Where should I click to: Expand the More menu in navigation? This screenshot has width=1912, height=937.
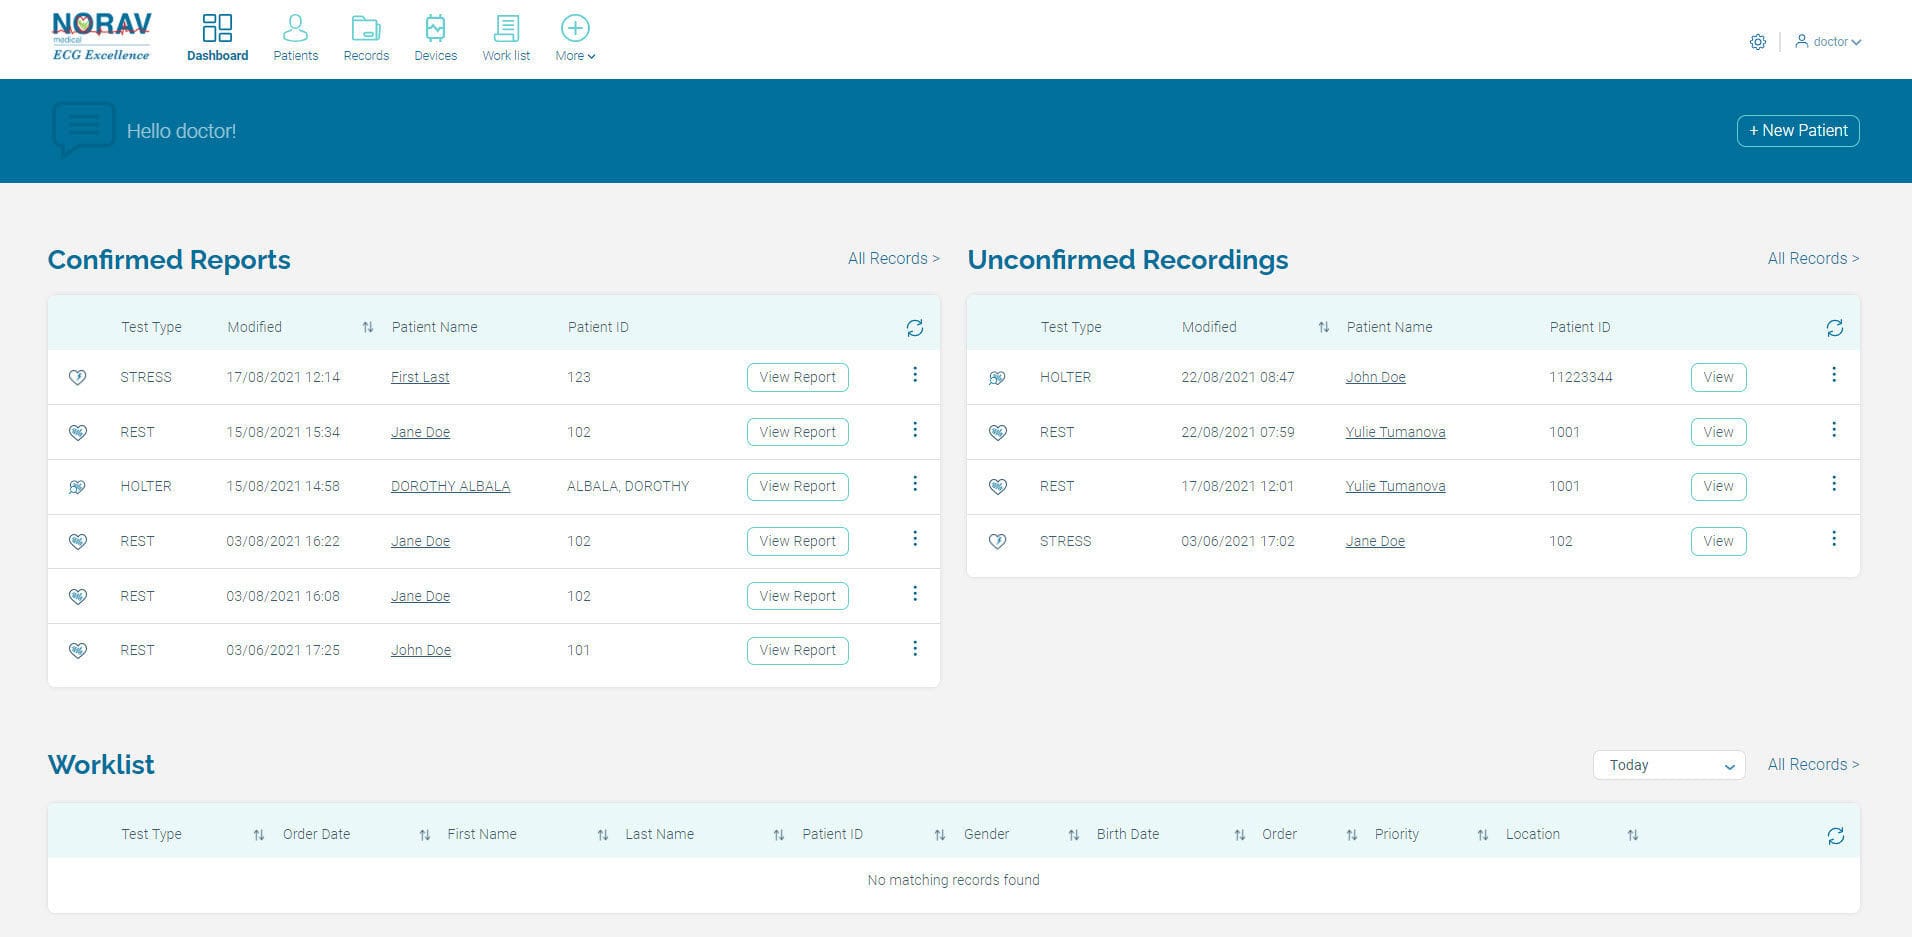pos(575,38)
